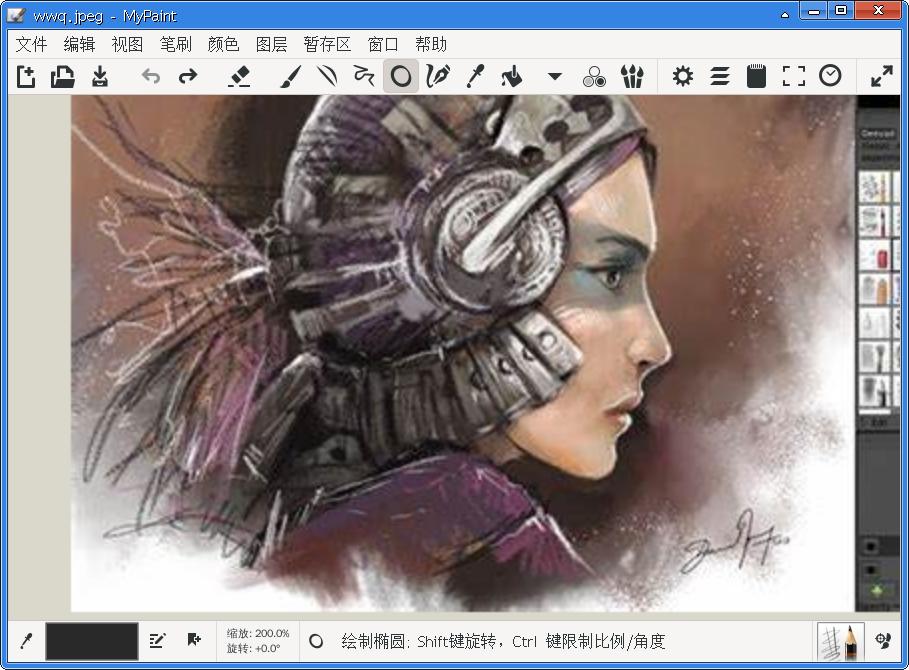Select the Color picker tool

(475, 75)
